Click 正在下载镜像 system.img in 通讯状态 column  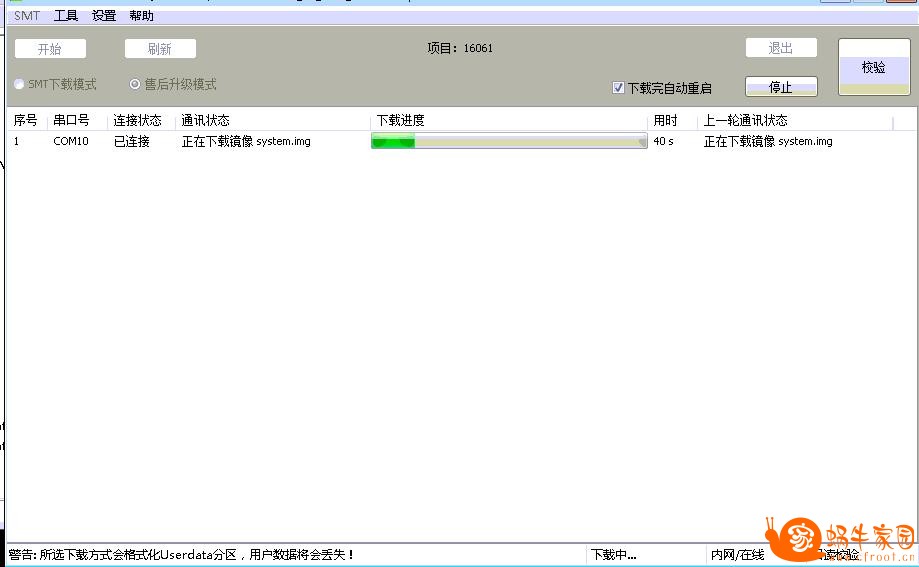[x=246, y=141]
